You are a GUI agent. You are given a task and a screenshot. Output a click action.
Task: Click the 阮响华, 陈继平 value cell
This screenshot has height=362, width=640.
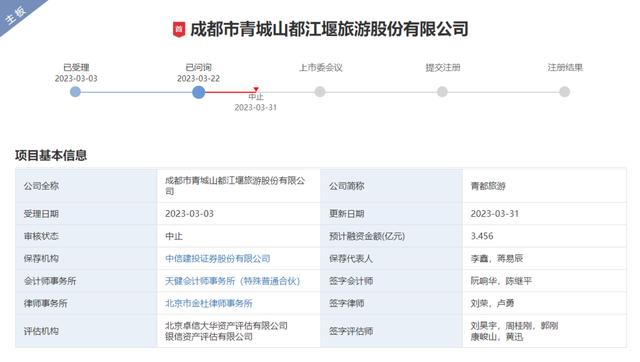tap(544, 281)
